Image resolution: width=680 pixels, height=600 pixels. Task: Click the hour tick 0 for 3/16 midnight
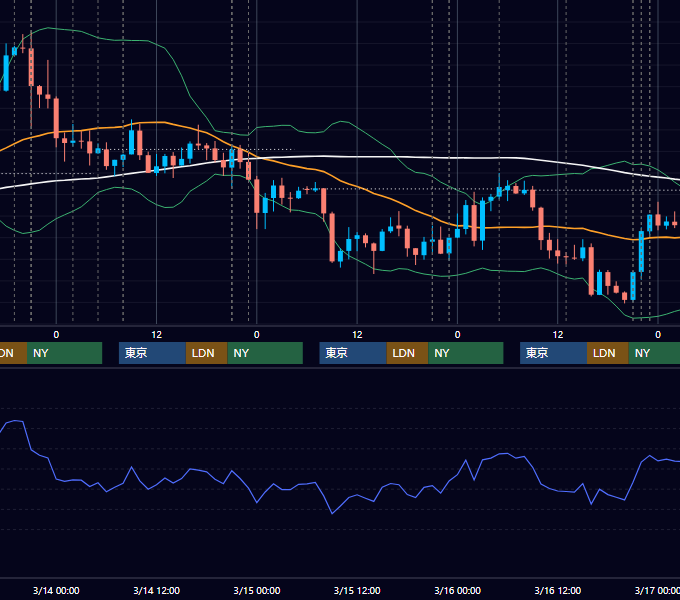tap(457, 335)
